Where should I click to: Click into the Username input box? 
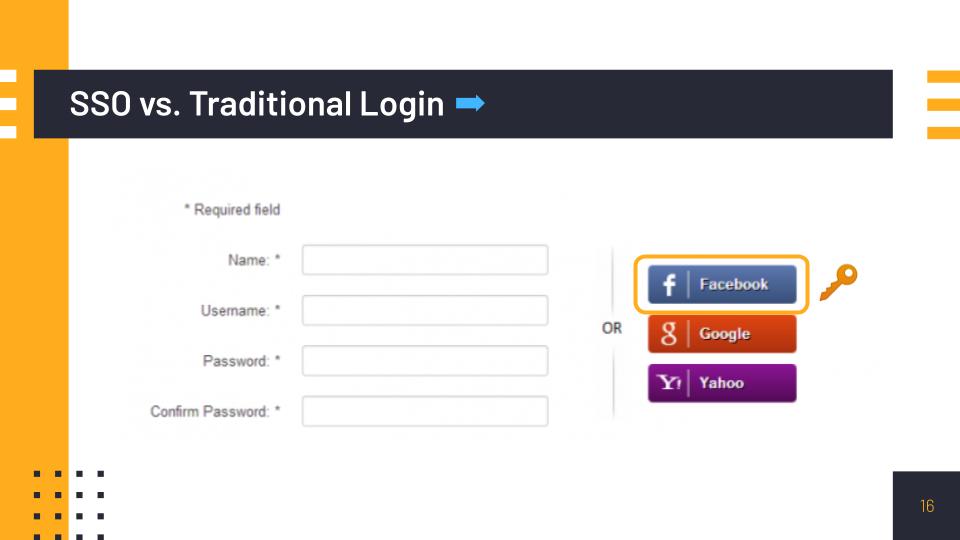(x=425, y=310)
